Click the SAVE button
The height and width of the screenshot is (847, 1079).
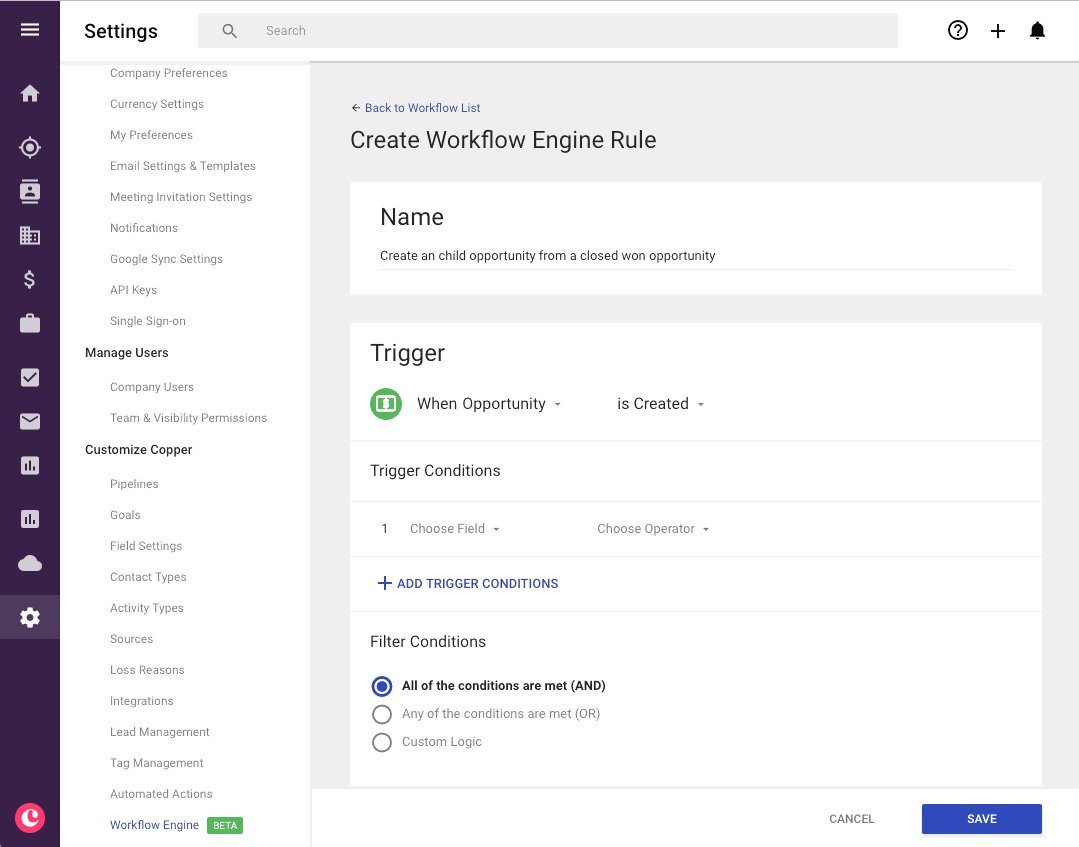tap(981, 819)
